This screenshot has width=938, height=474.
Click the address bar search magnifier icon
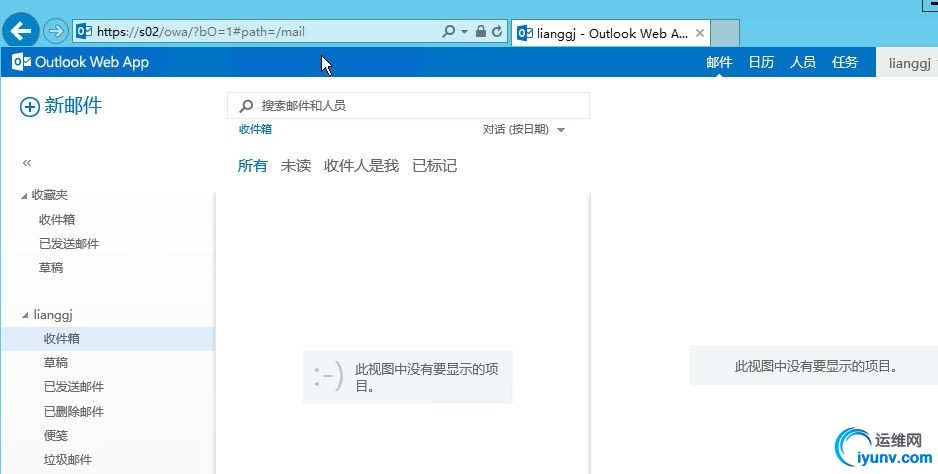(449, 31)
